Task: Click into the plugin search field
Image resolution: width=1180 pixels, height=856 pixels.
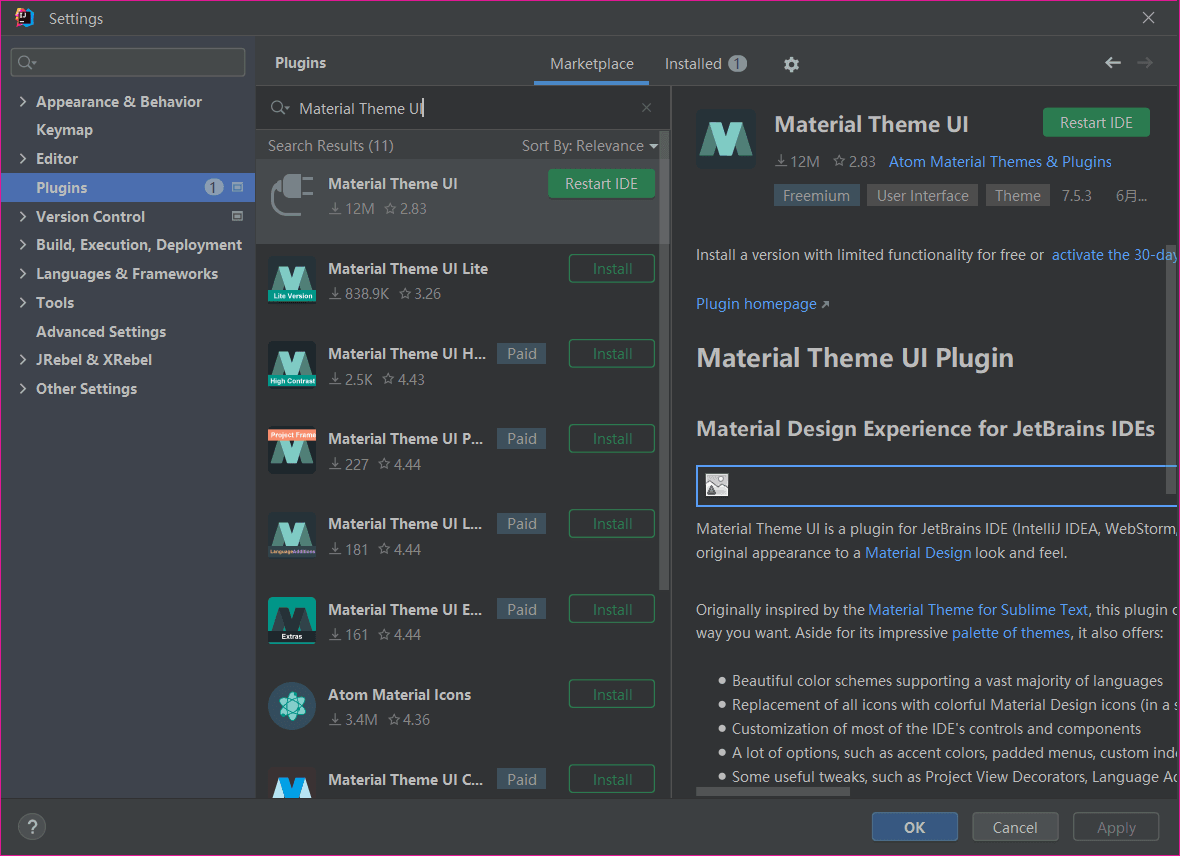Action: click(x=463, y=108)
